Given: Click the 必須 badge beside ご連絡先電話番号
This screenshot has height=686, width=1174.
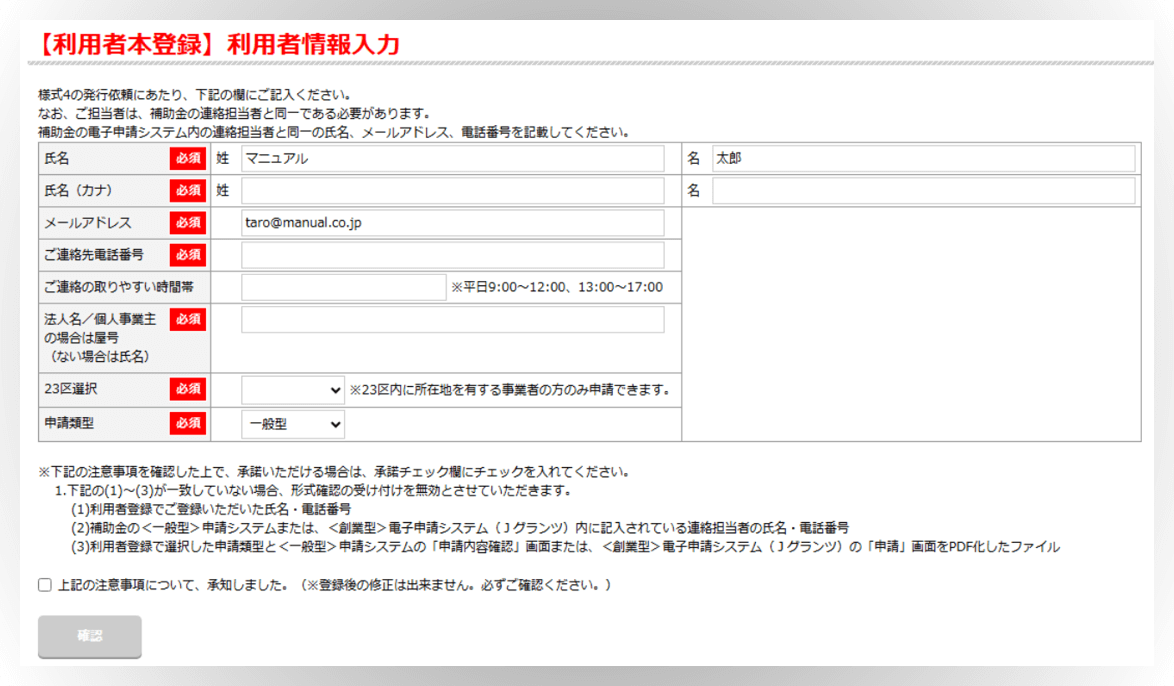Looking at the screenshot, I should pos(188,255).
